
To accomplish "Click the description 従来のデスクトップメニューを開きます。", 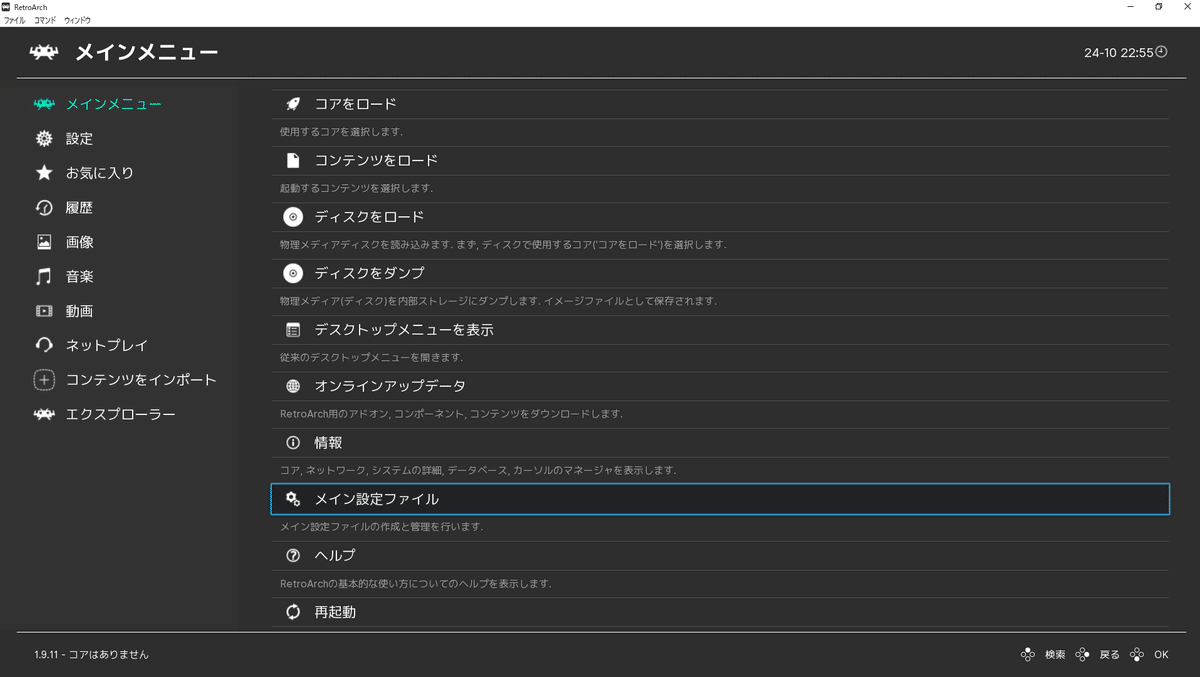I will (x=371, y=357).
